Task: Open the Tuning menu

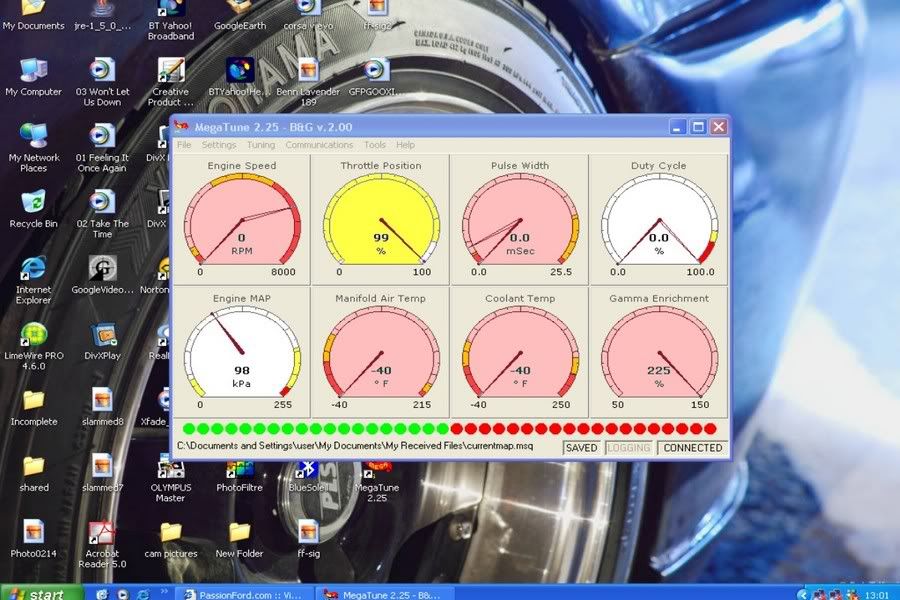Action: tap(261, 145)
